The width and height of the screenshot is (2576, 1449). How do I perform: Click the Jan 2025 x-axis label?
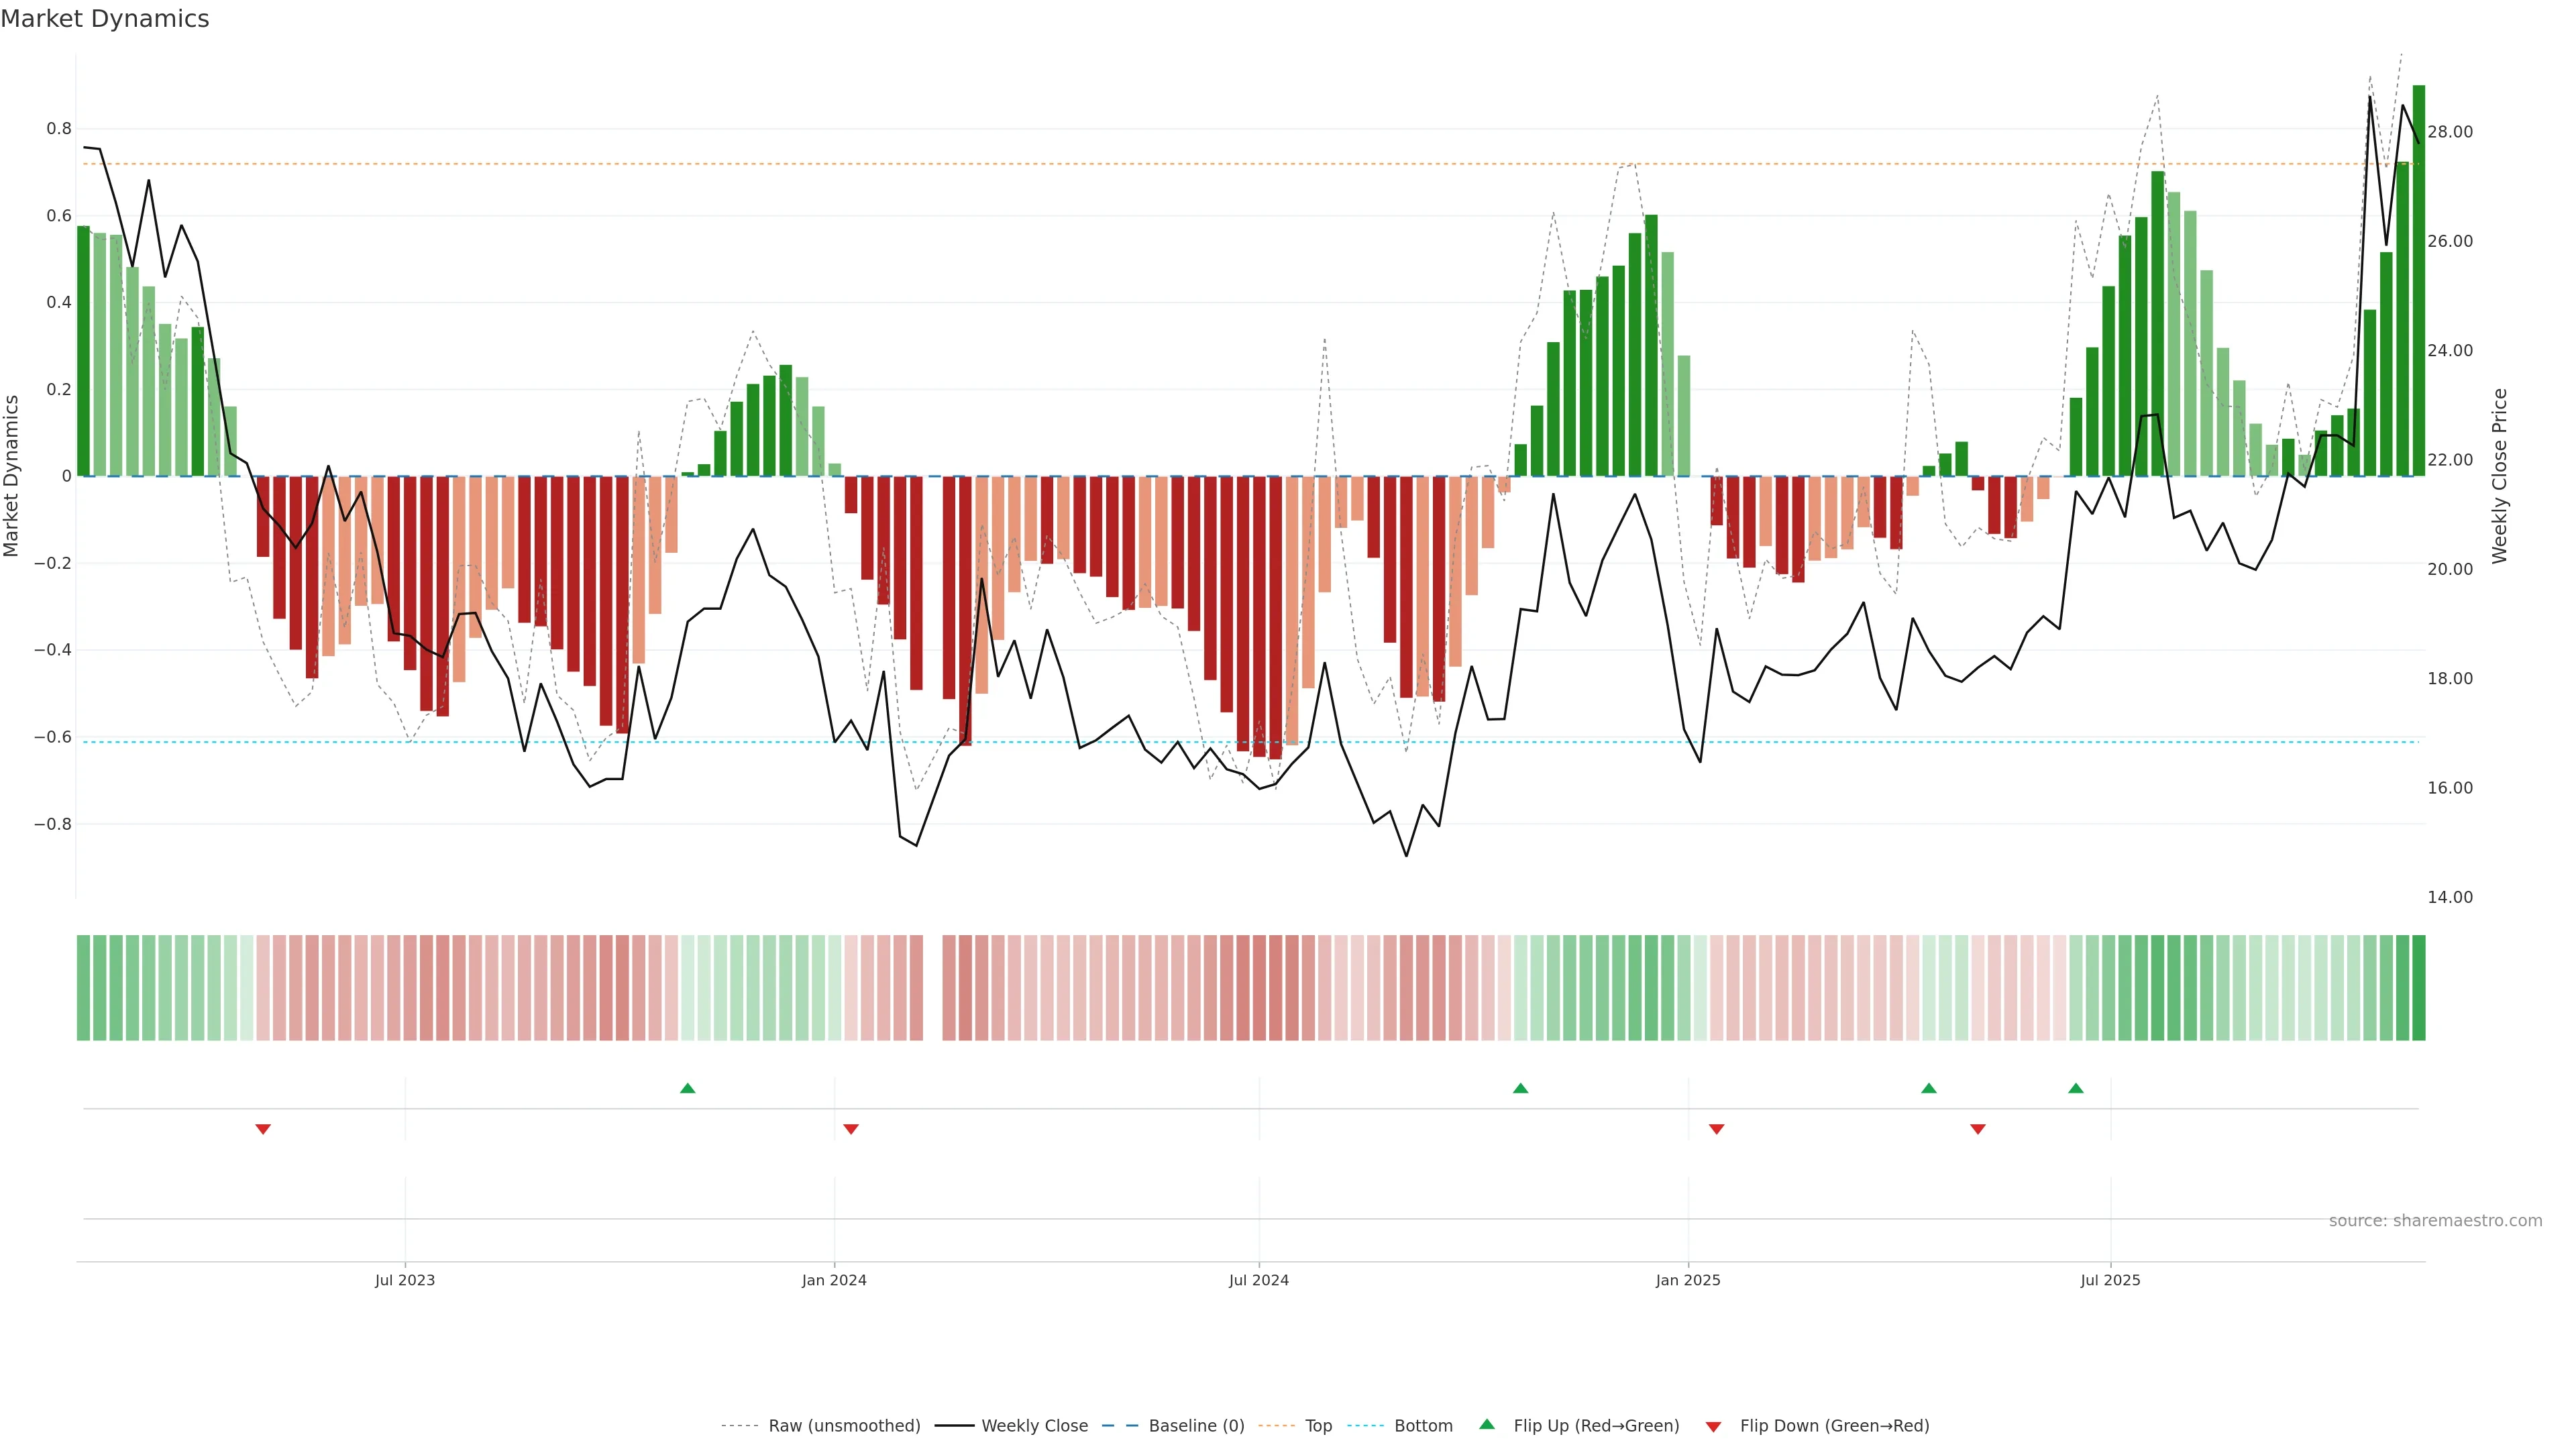click(1688, 1280)
